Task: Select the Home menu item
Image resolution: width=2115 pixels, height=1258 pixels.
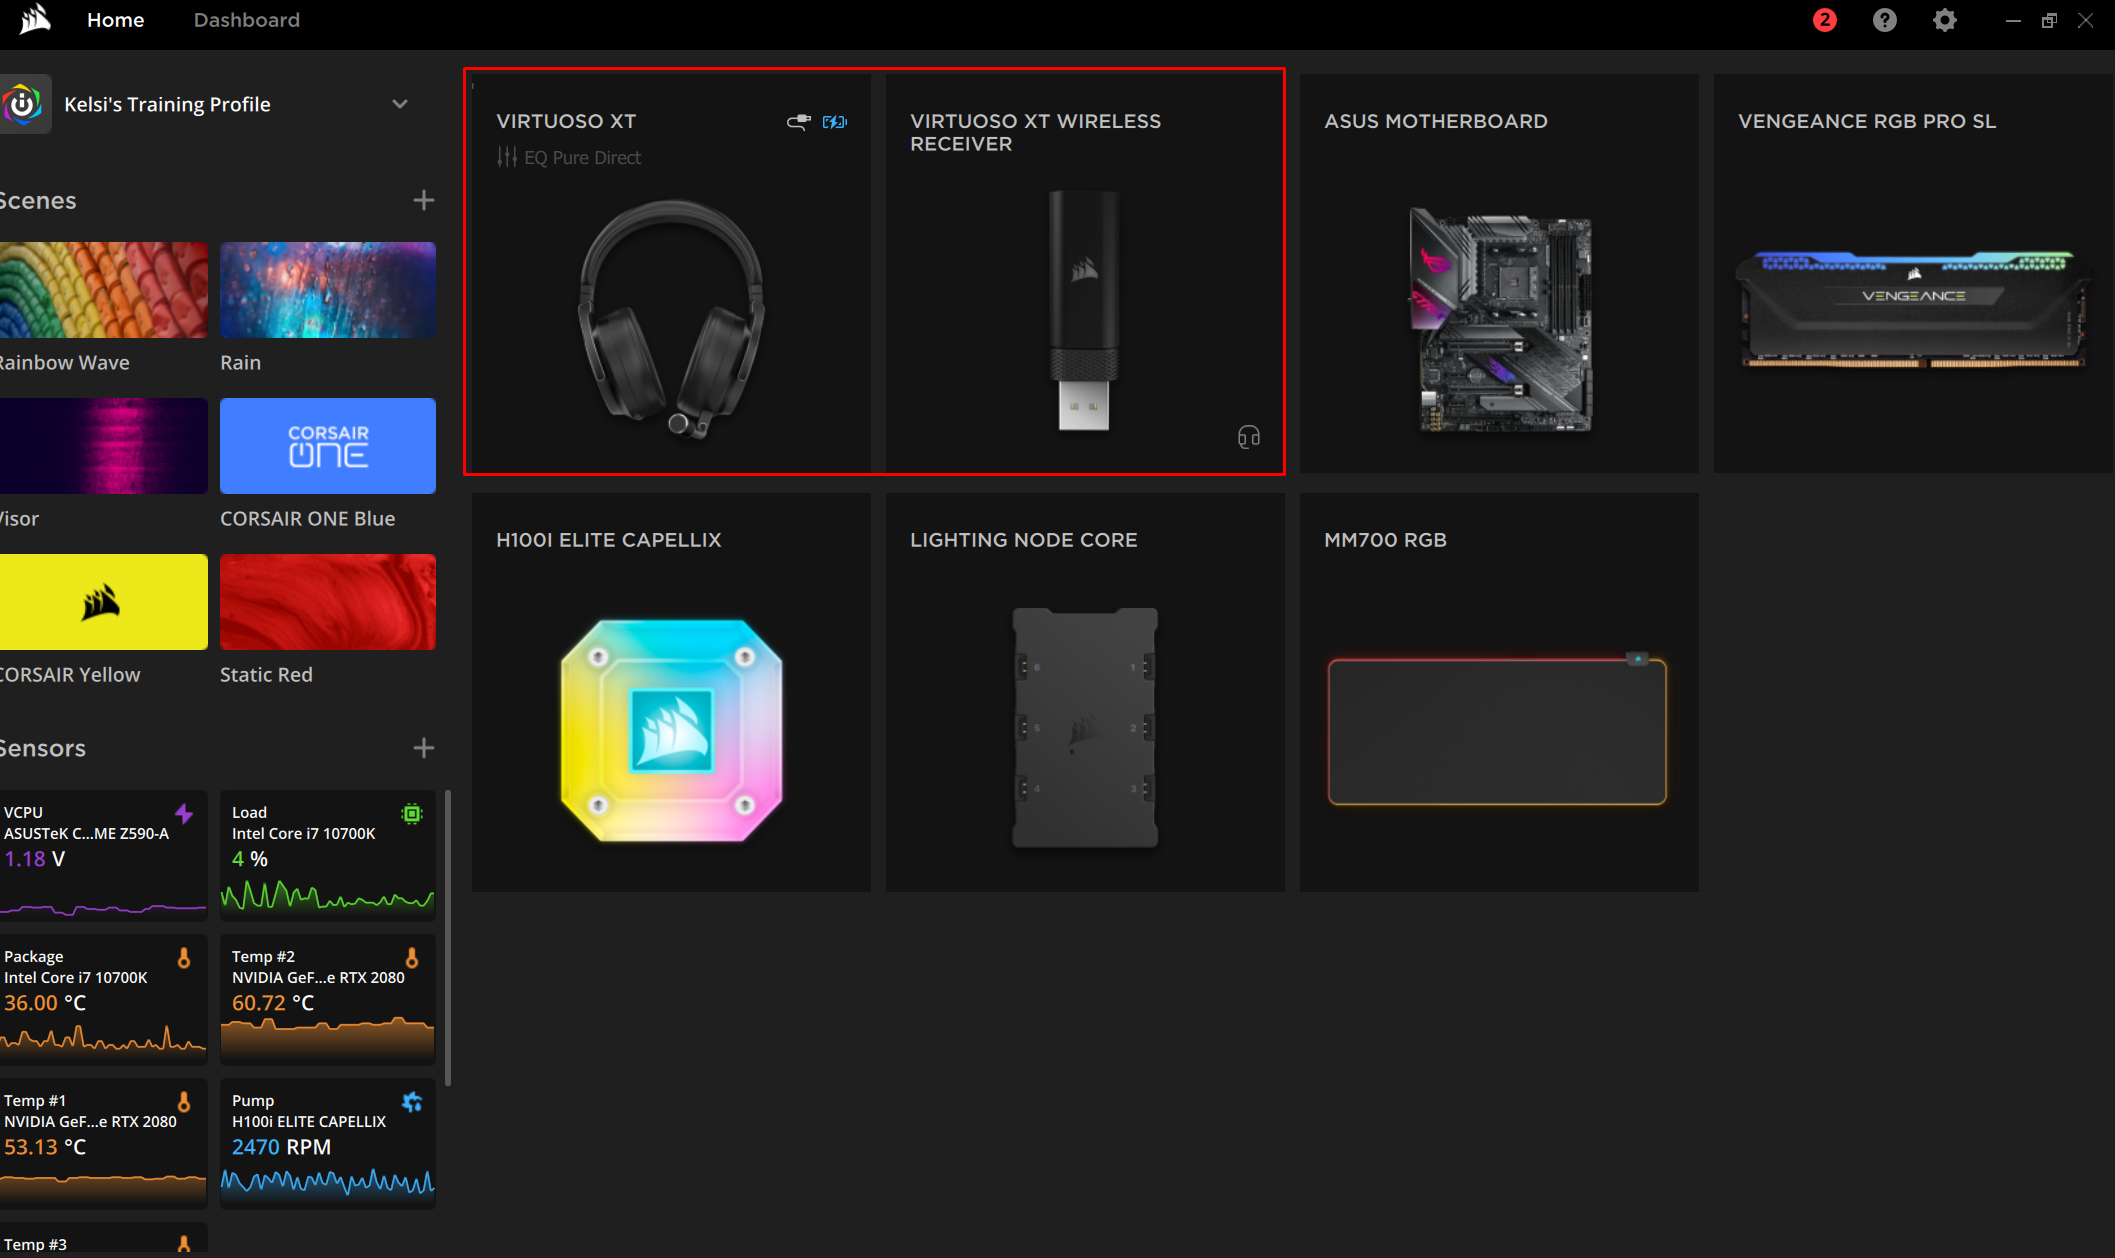Action: pyautogui.click(x=115, y=20)
